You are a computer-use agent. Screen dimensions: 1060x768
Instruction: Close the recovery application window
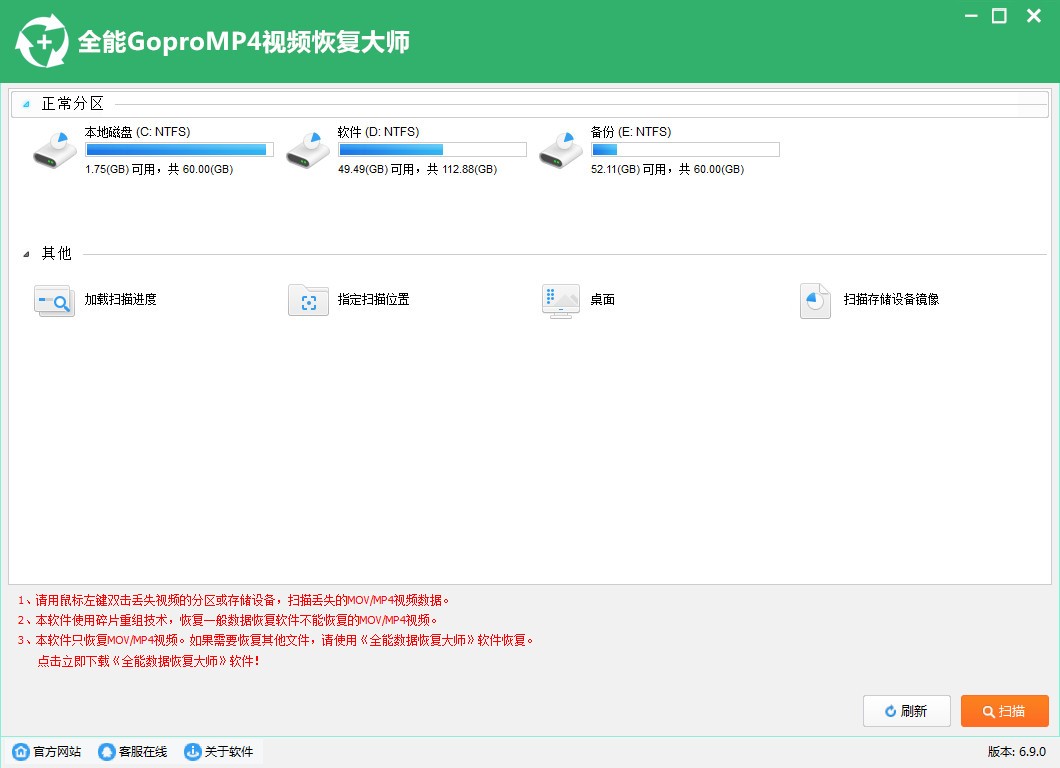pyautogui.click(x=1034, y=16)
